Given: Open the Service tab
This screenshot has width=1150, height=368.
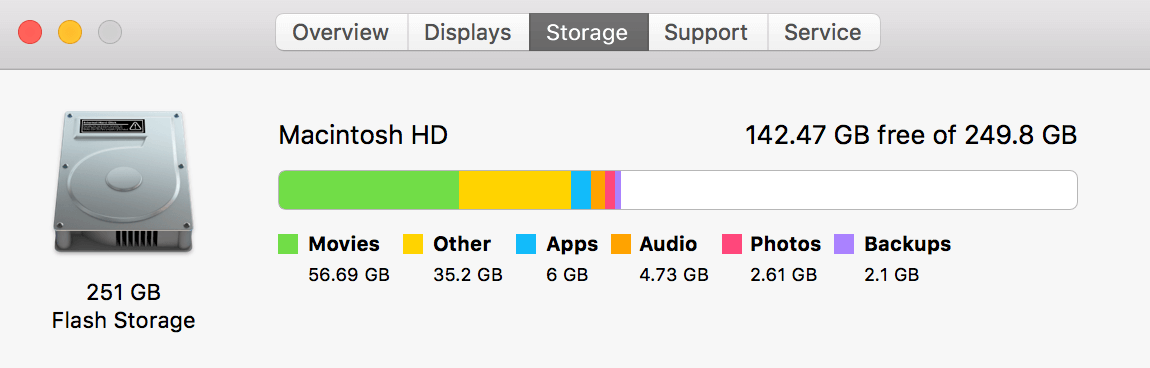Looking at the screenshot, I should point(824,32).
